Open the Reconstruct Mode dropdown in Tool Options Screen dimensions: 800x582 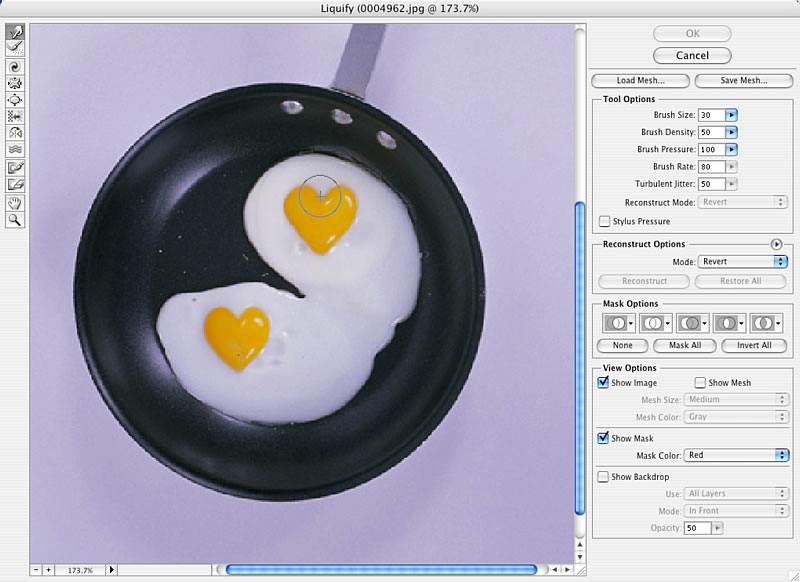pos(742,202)
